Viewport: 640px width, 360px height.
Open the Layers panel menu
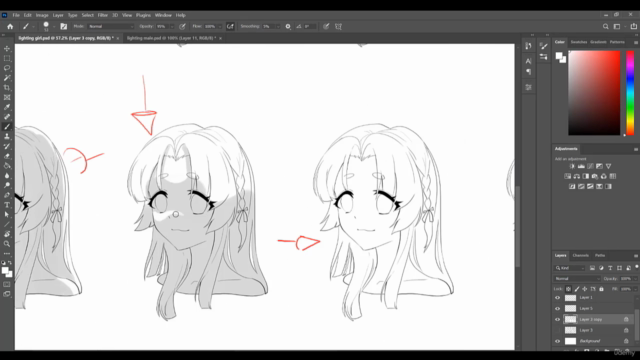(636, 256)
